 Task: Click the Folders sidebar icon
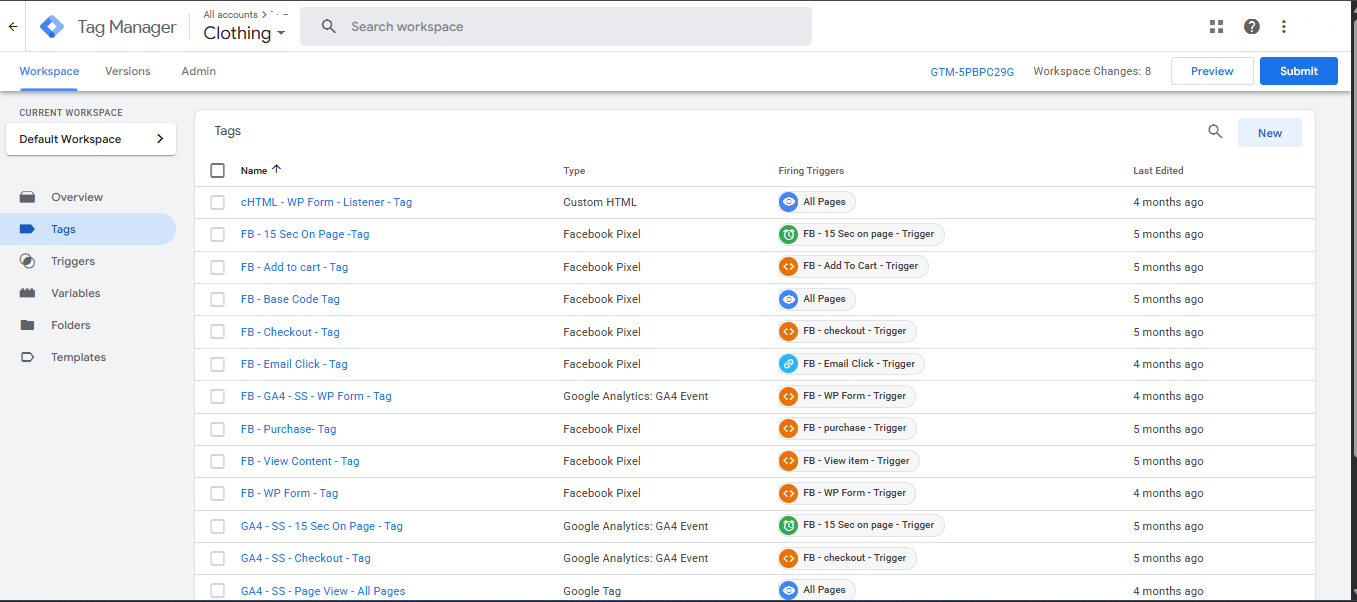click(28, 325)
